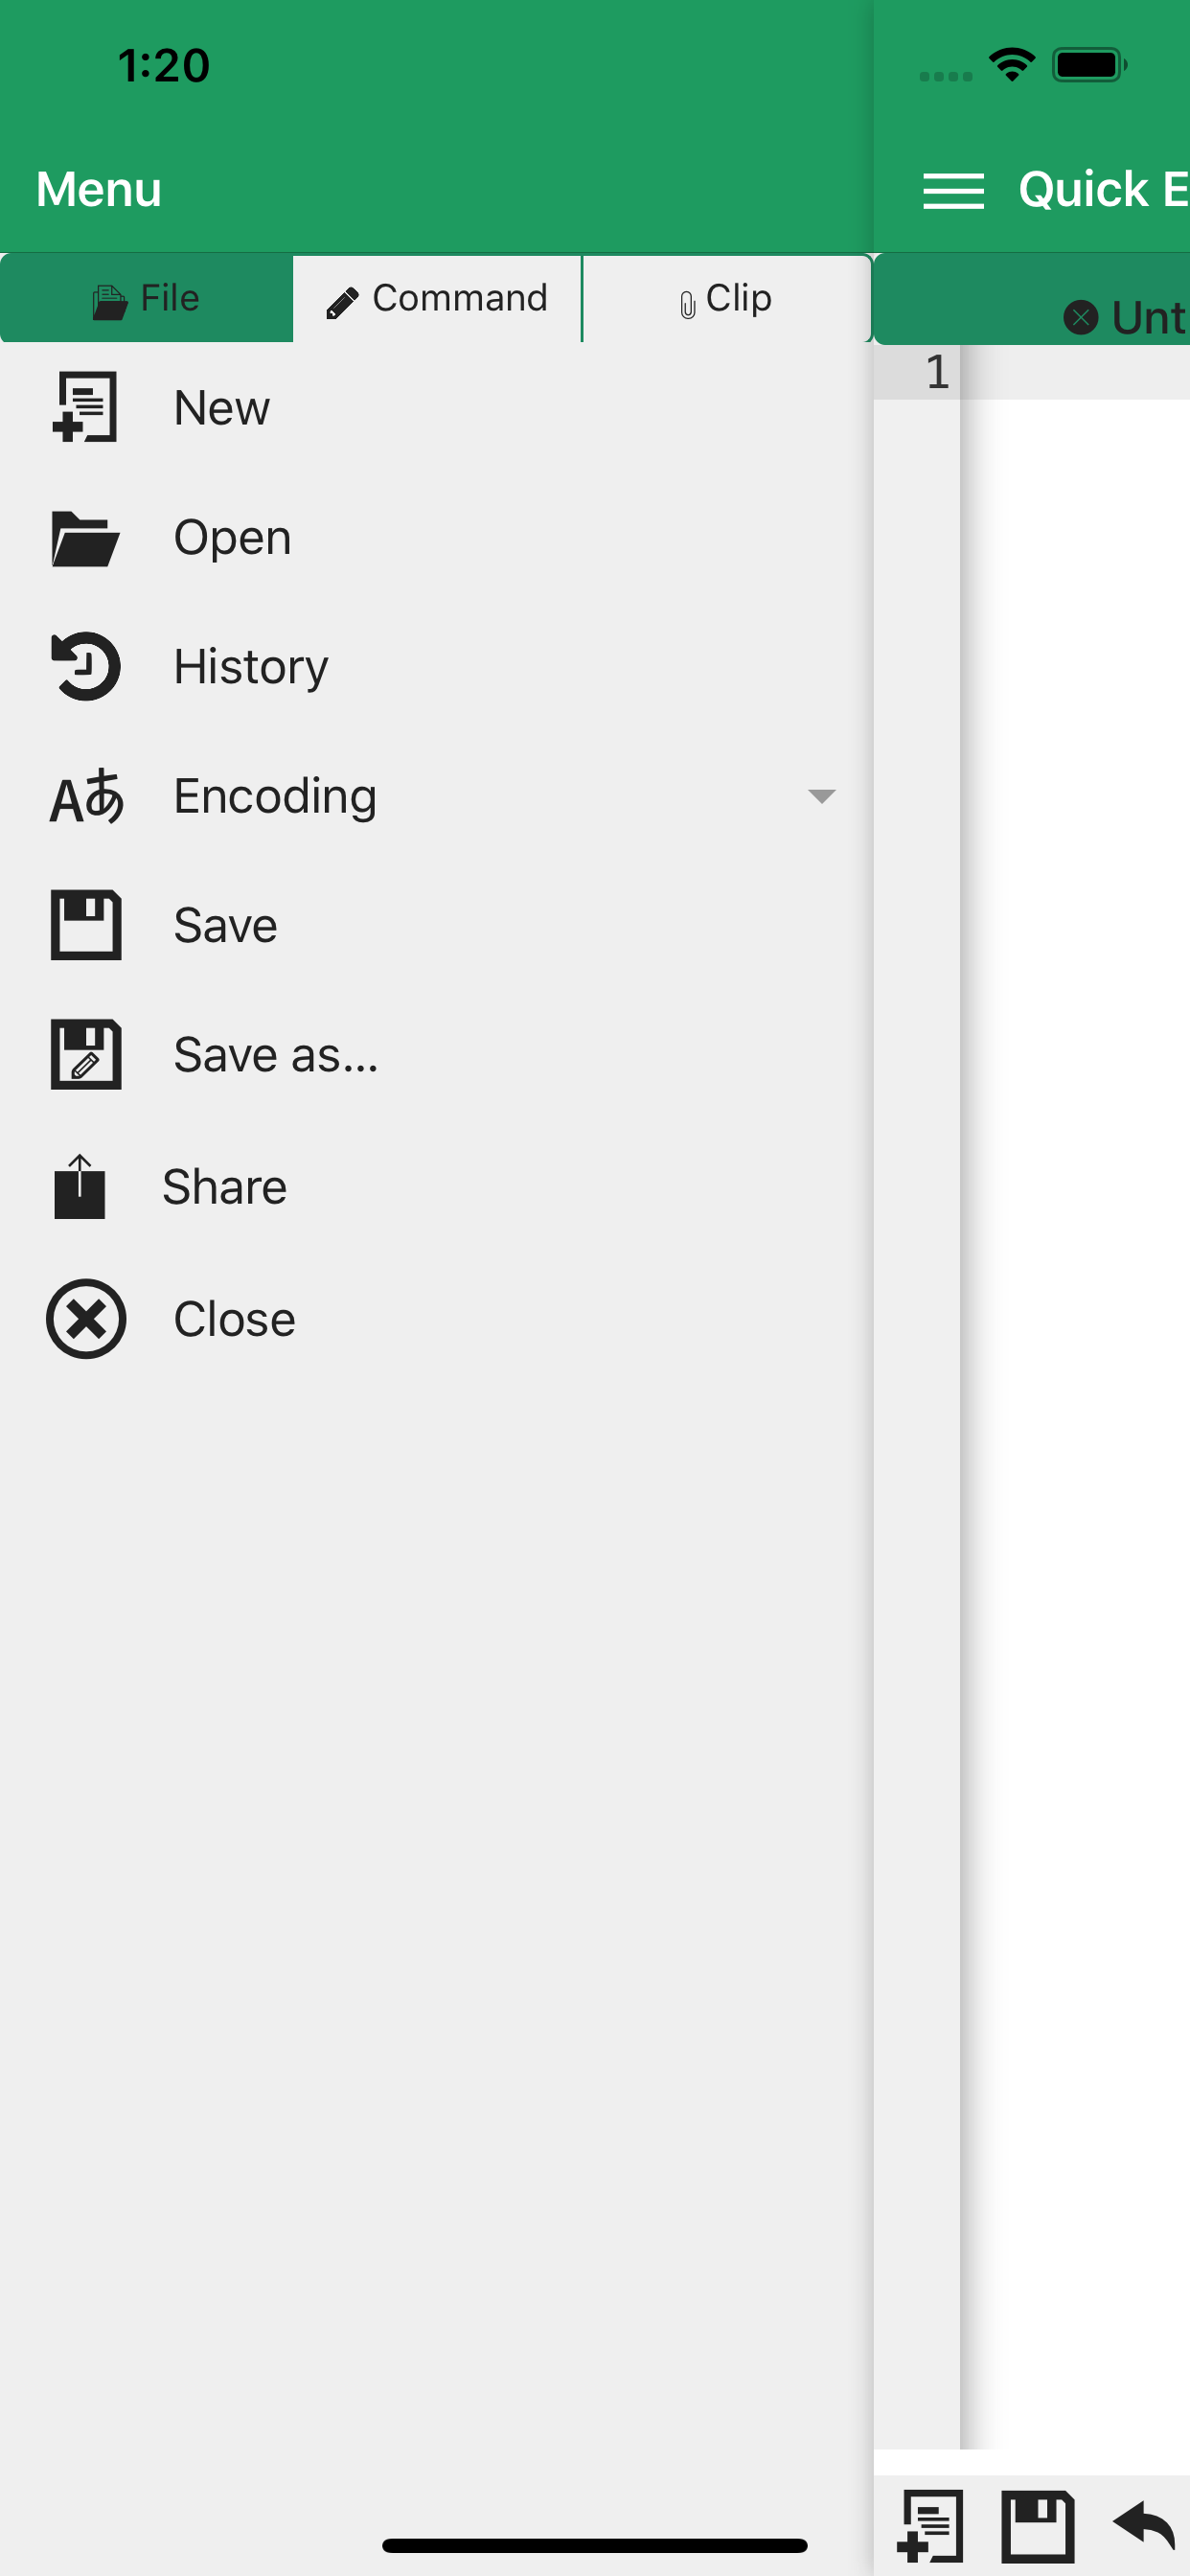Expand the Encoding dropdown arrow

[x=821, y=797]
